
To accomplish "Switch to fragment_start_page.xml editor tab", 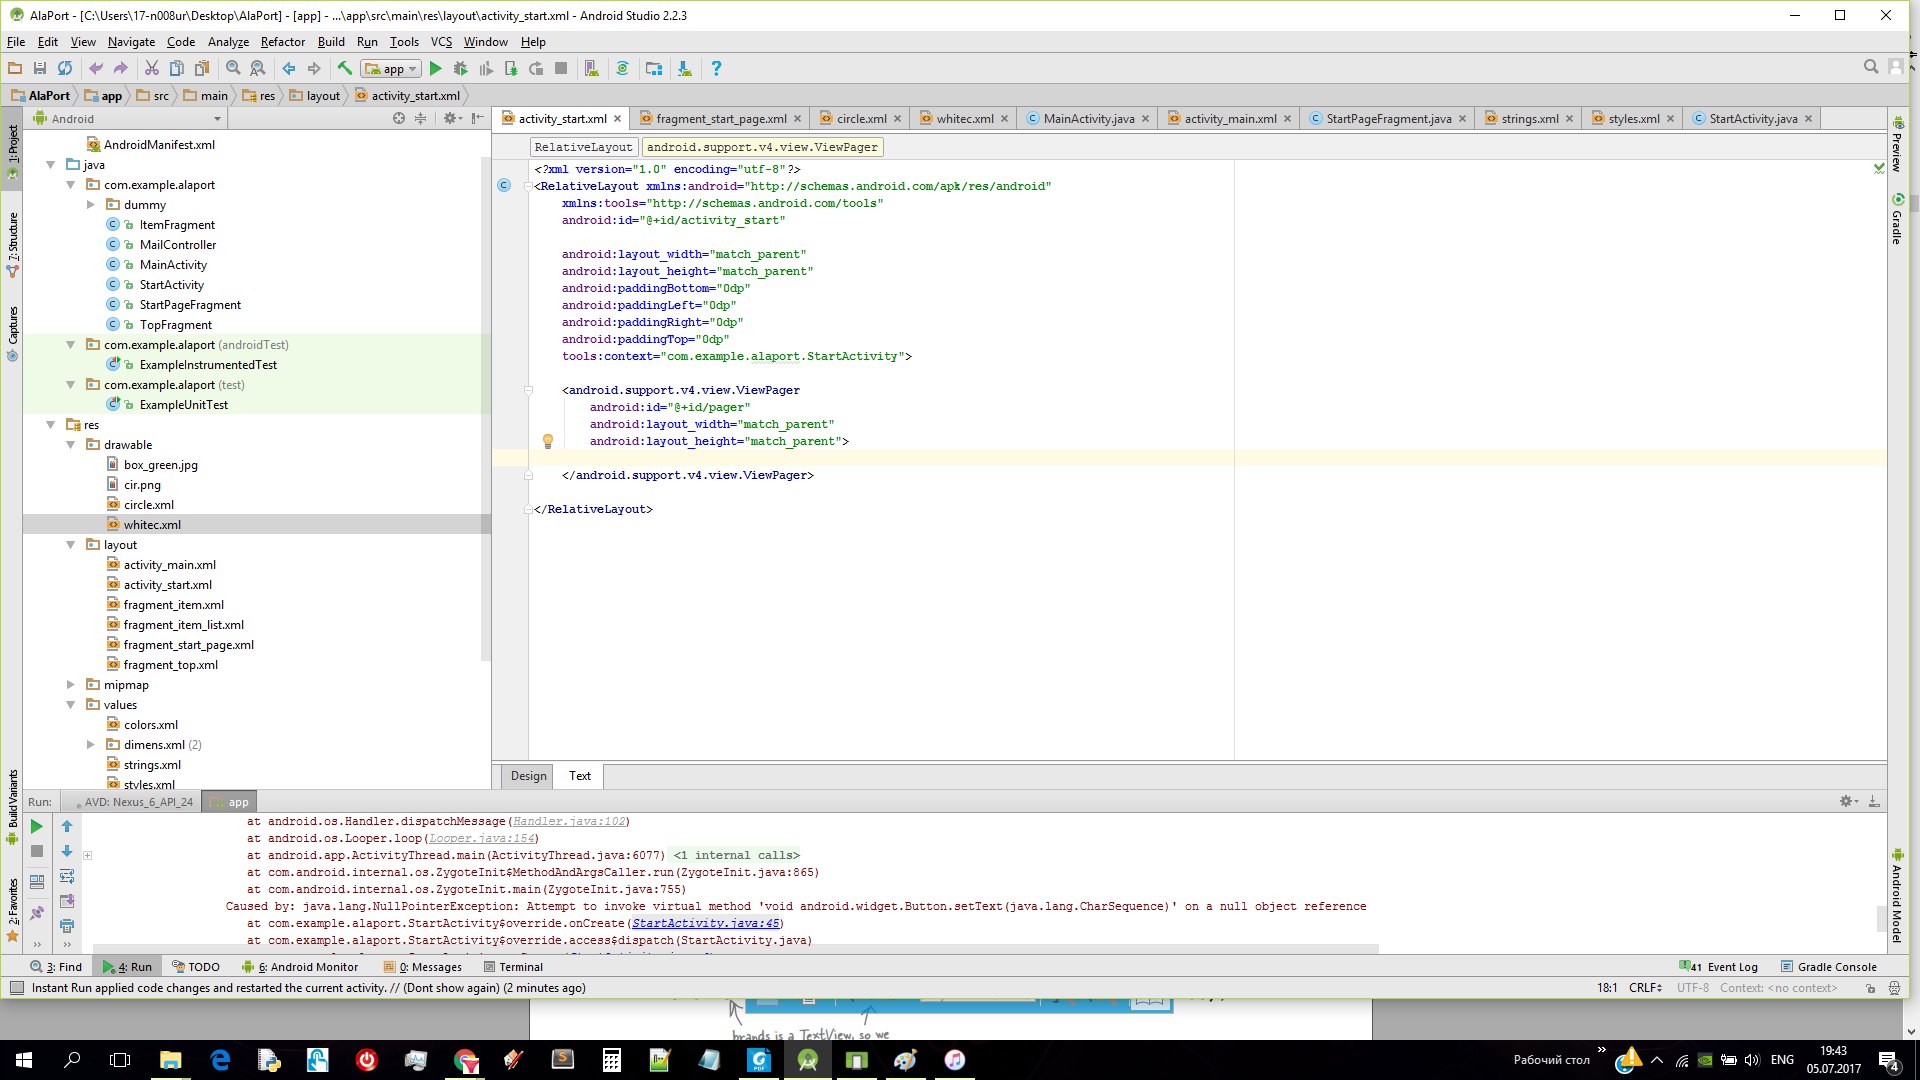I will point(720,118).
